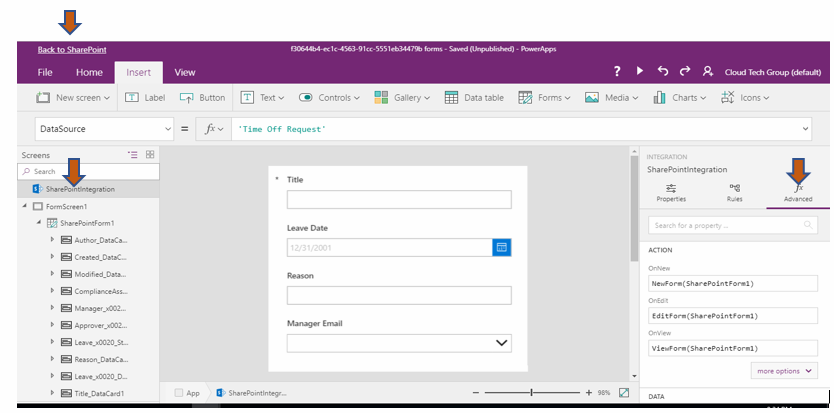The height and width of the screenshot is (413, 834).
Task: Insert a Button control
Action: tap(202, 97)
